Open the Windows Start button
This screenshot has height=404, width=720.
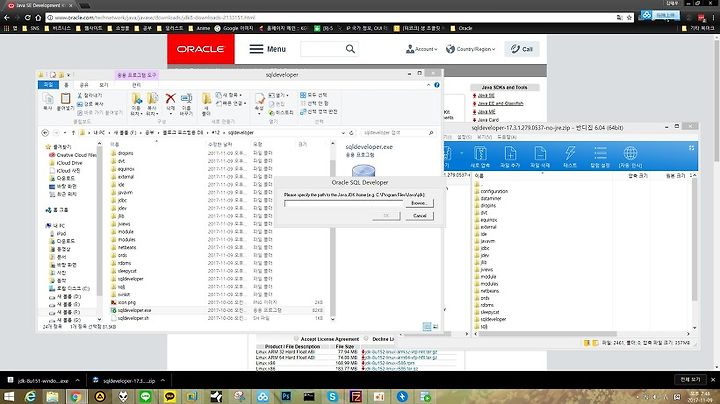[9, 397]
